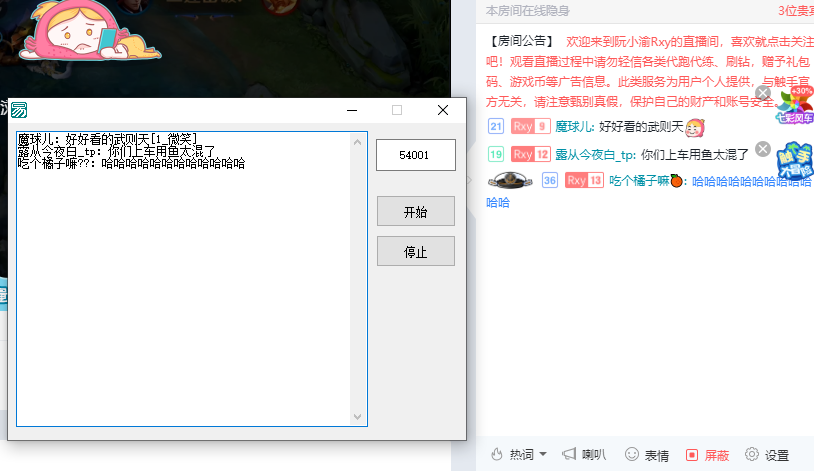Click the Rxy 12 fan badge
814x471 pixels.
tap(531, 154)
